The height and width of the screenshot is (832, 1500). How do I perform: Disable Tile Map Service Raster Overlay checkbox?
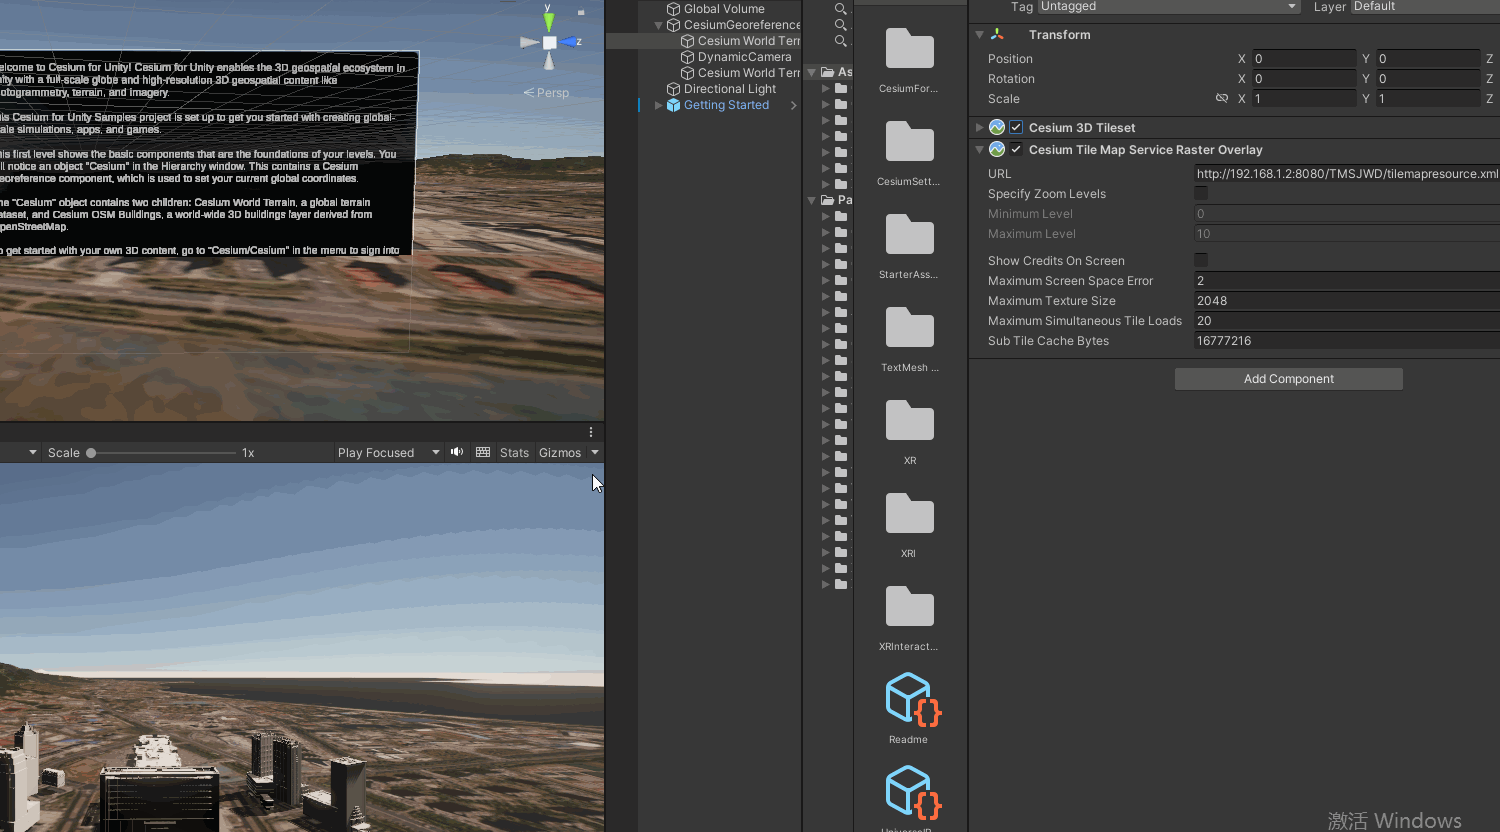pyautogui.click(x=1016, y=150)
